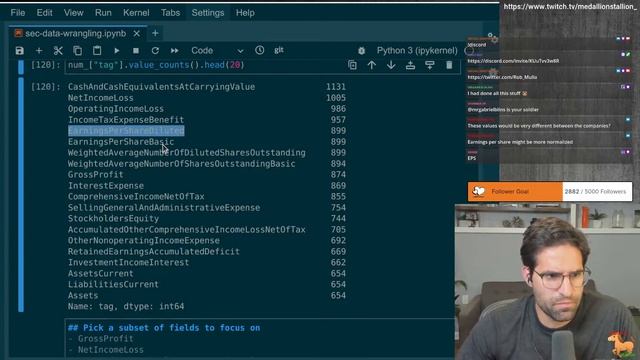Run the selected cell with the play icon
Image resolution: width=640 pixels, height=360 pixels.
click(x=117, y=51)
